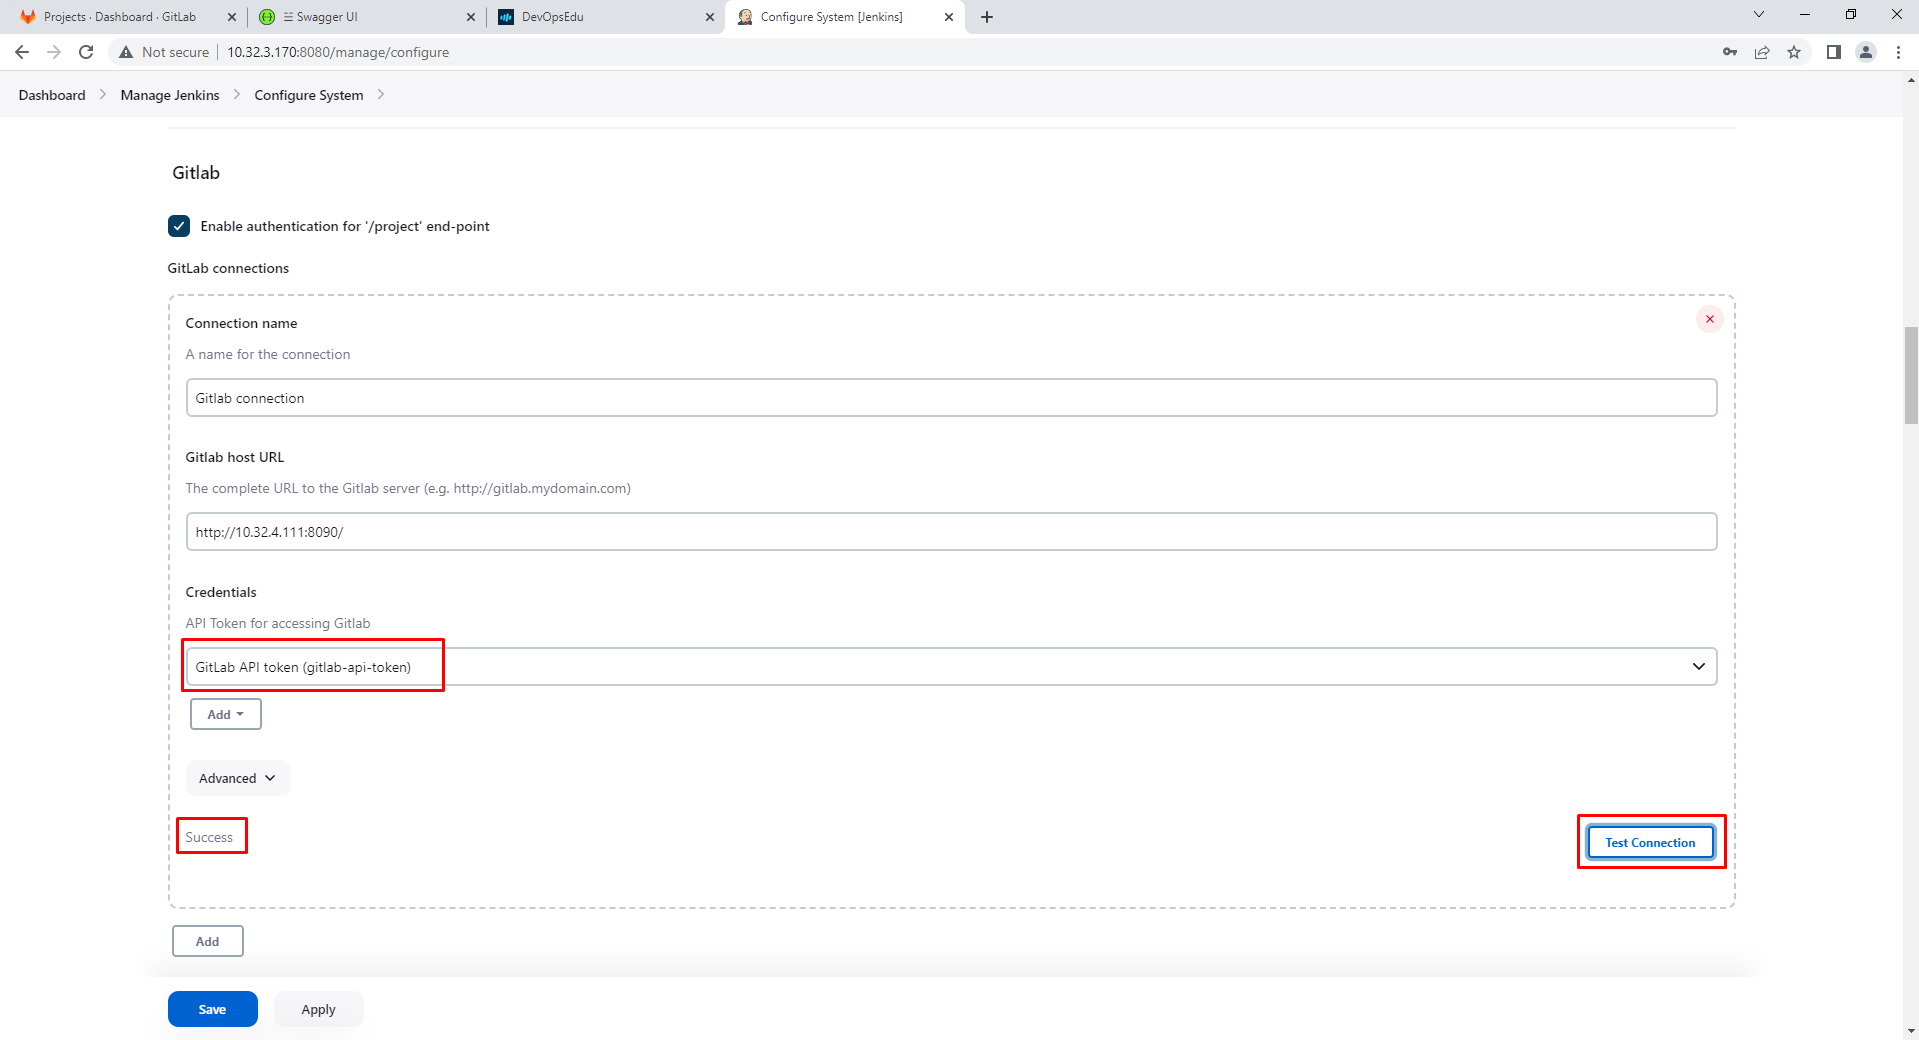Click the Gitlab section heading
This screenshot has height=1040, width=1919.
tap(196, 173)
